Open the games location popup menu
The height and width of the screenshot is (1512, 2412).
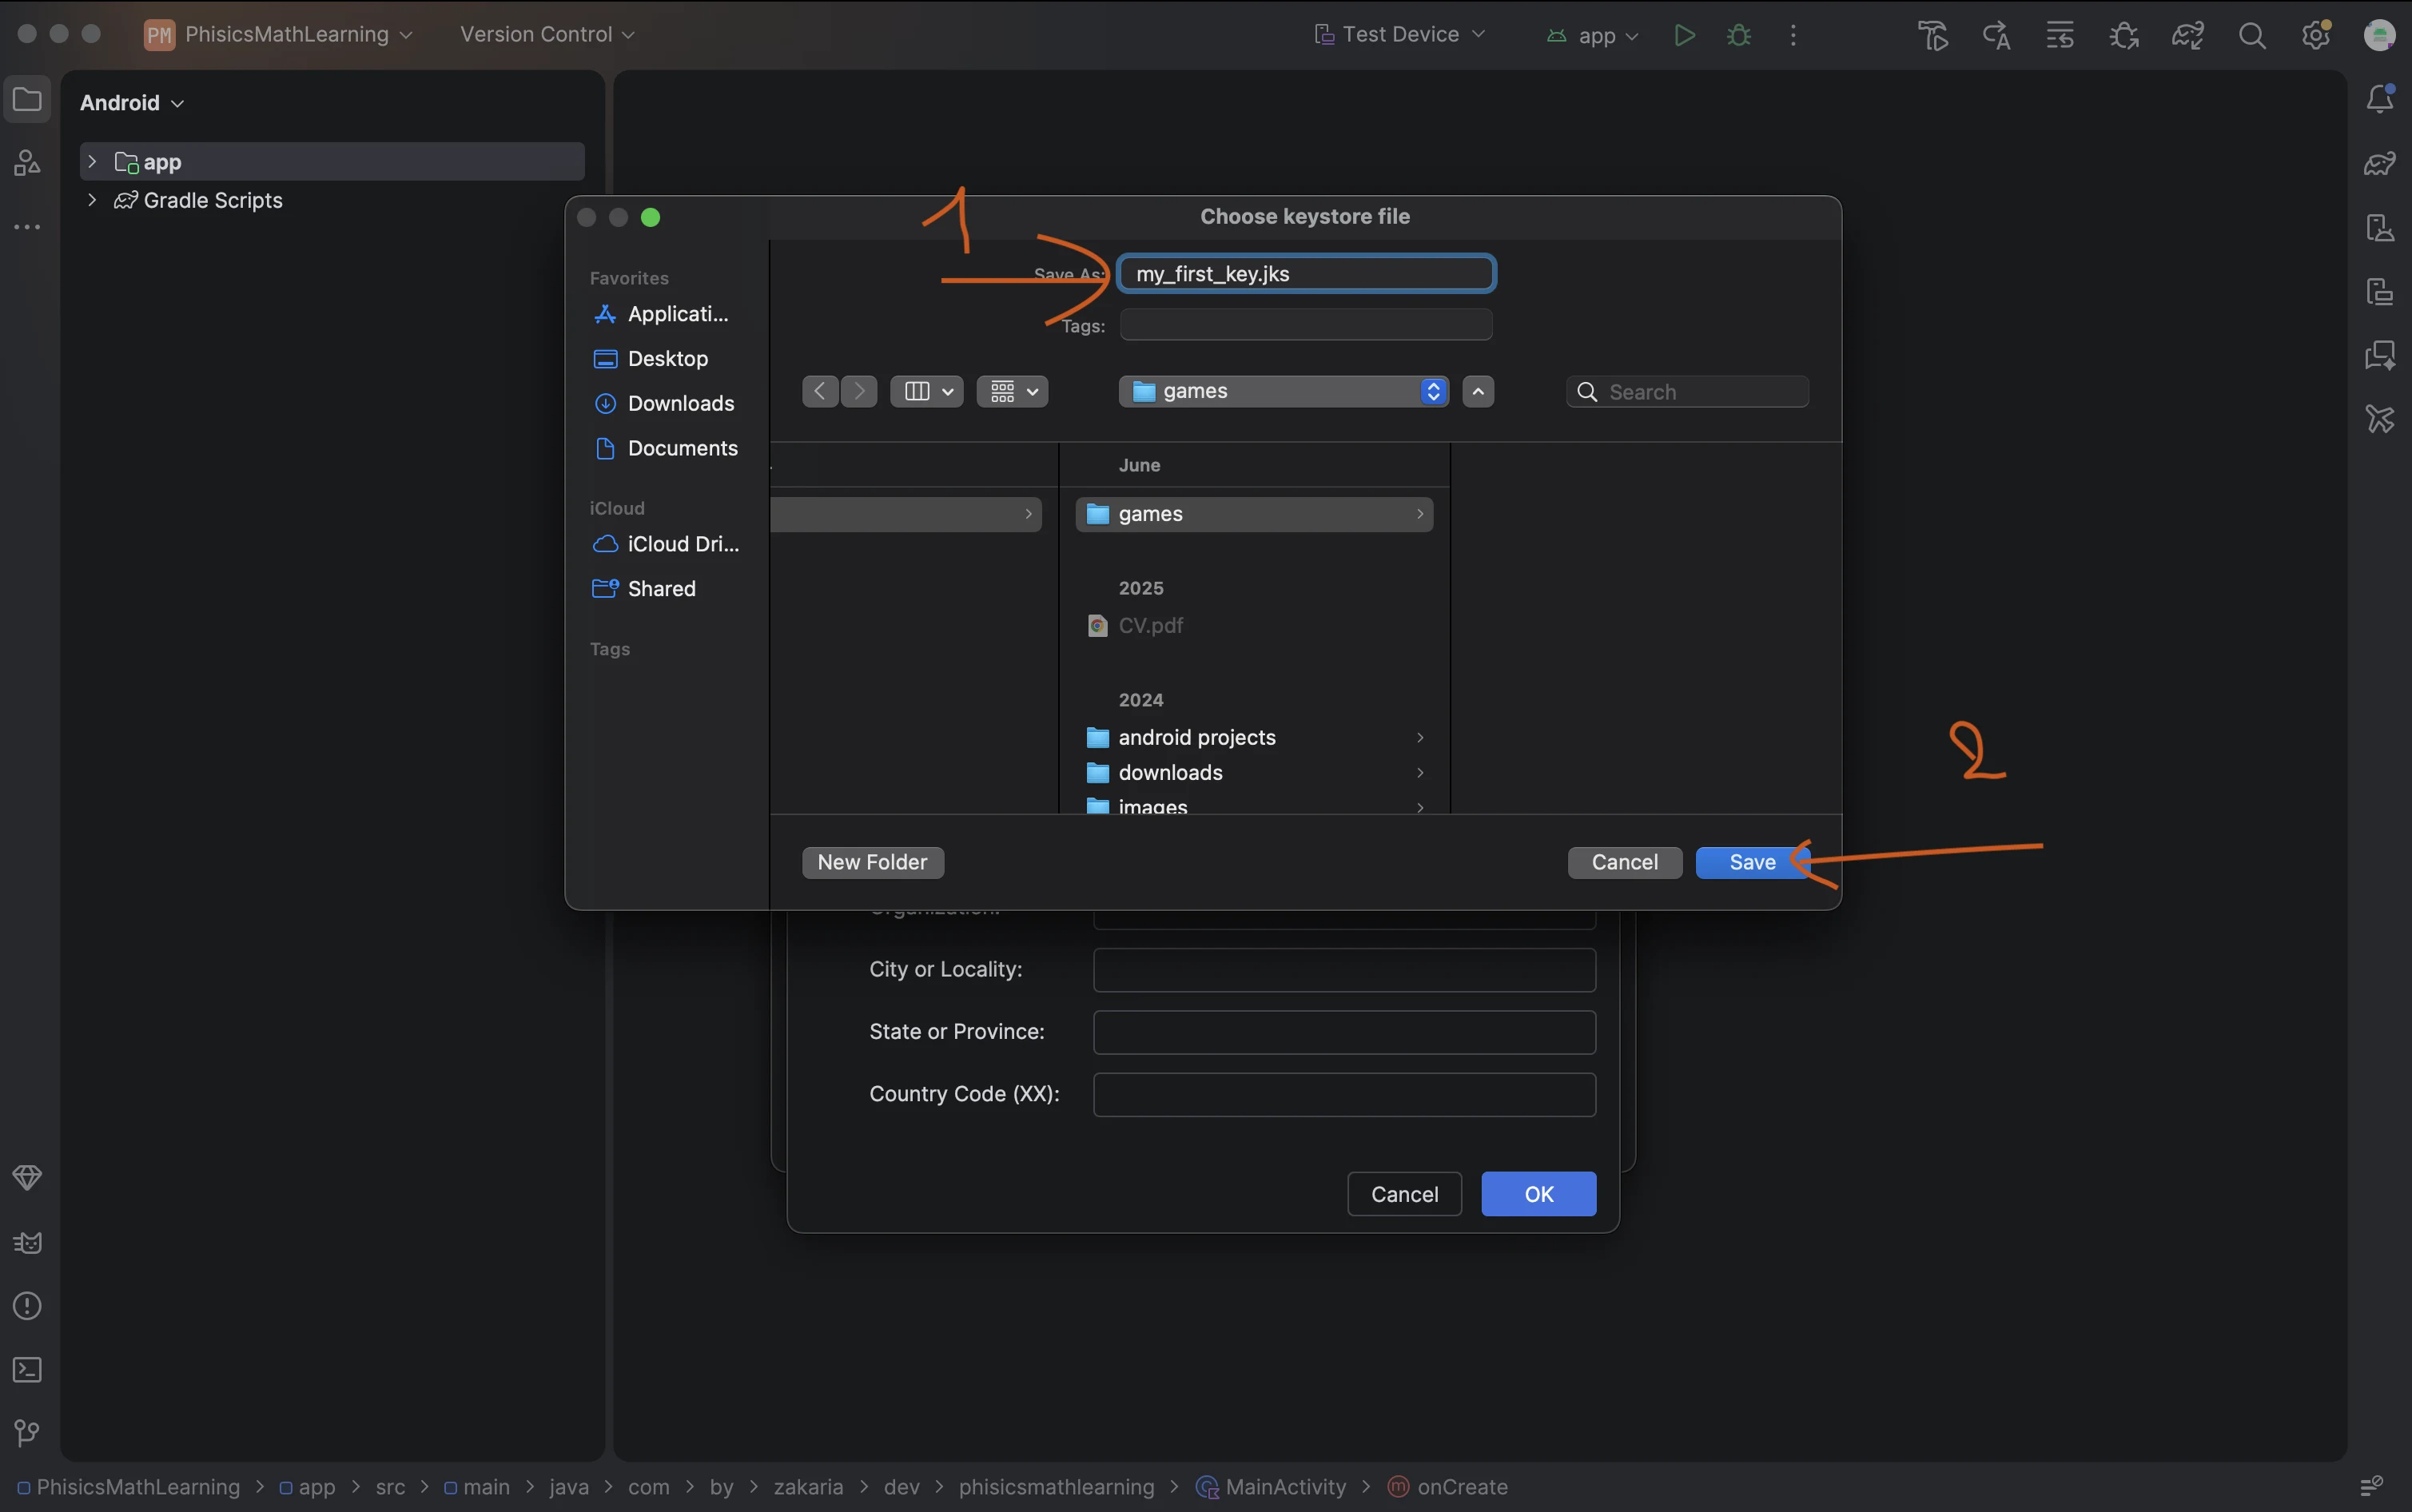click(1284, 391)
